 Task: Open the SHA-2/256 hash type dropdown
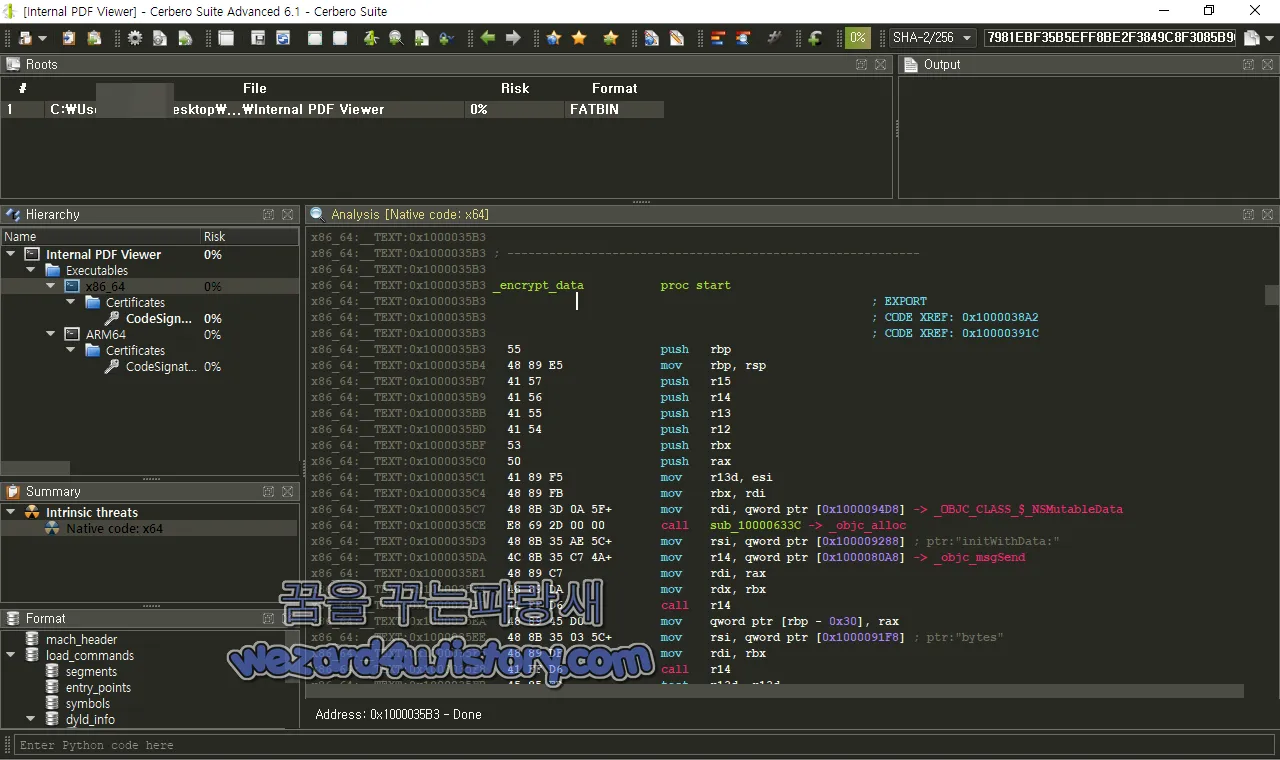click(933, 38)
